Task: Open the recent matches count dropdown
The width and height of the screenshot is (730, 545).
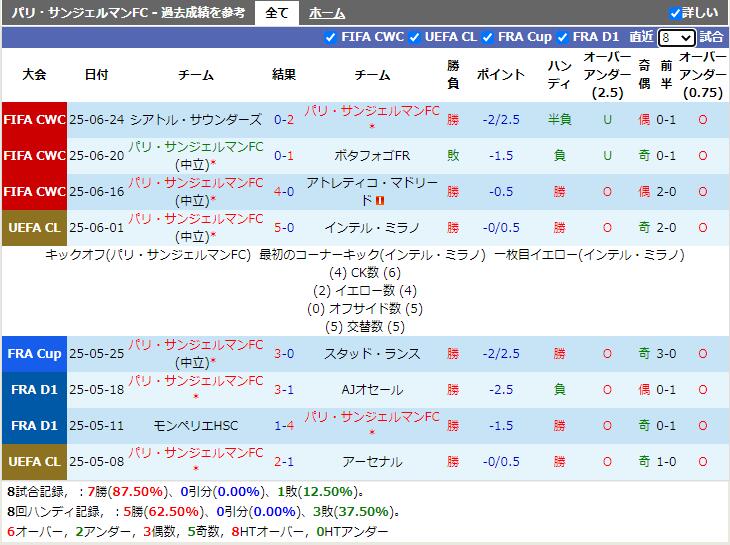Action: (676, 37)
